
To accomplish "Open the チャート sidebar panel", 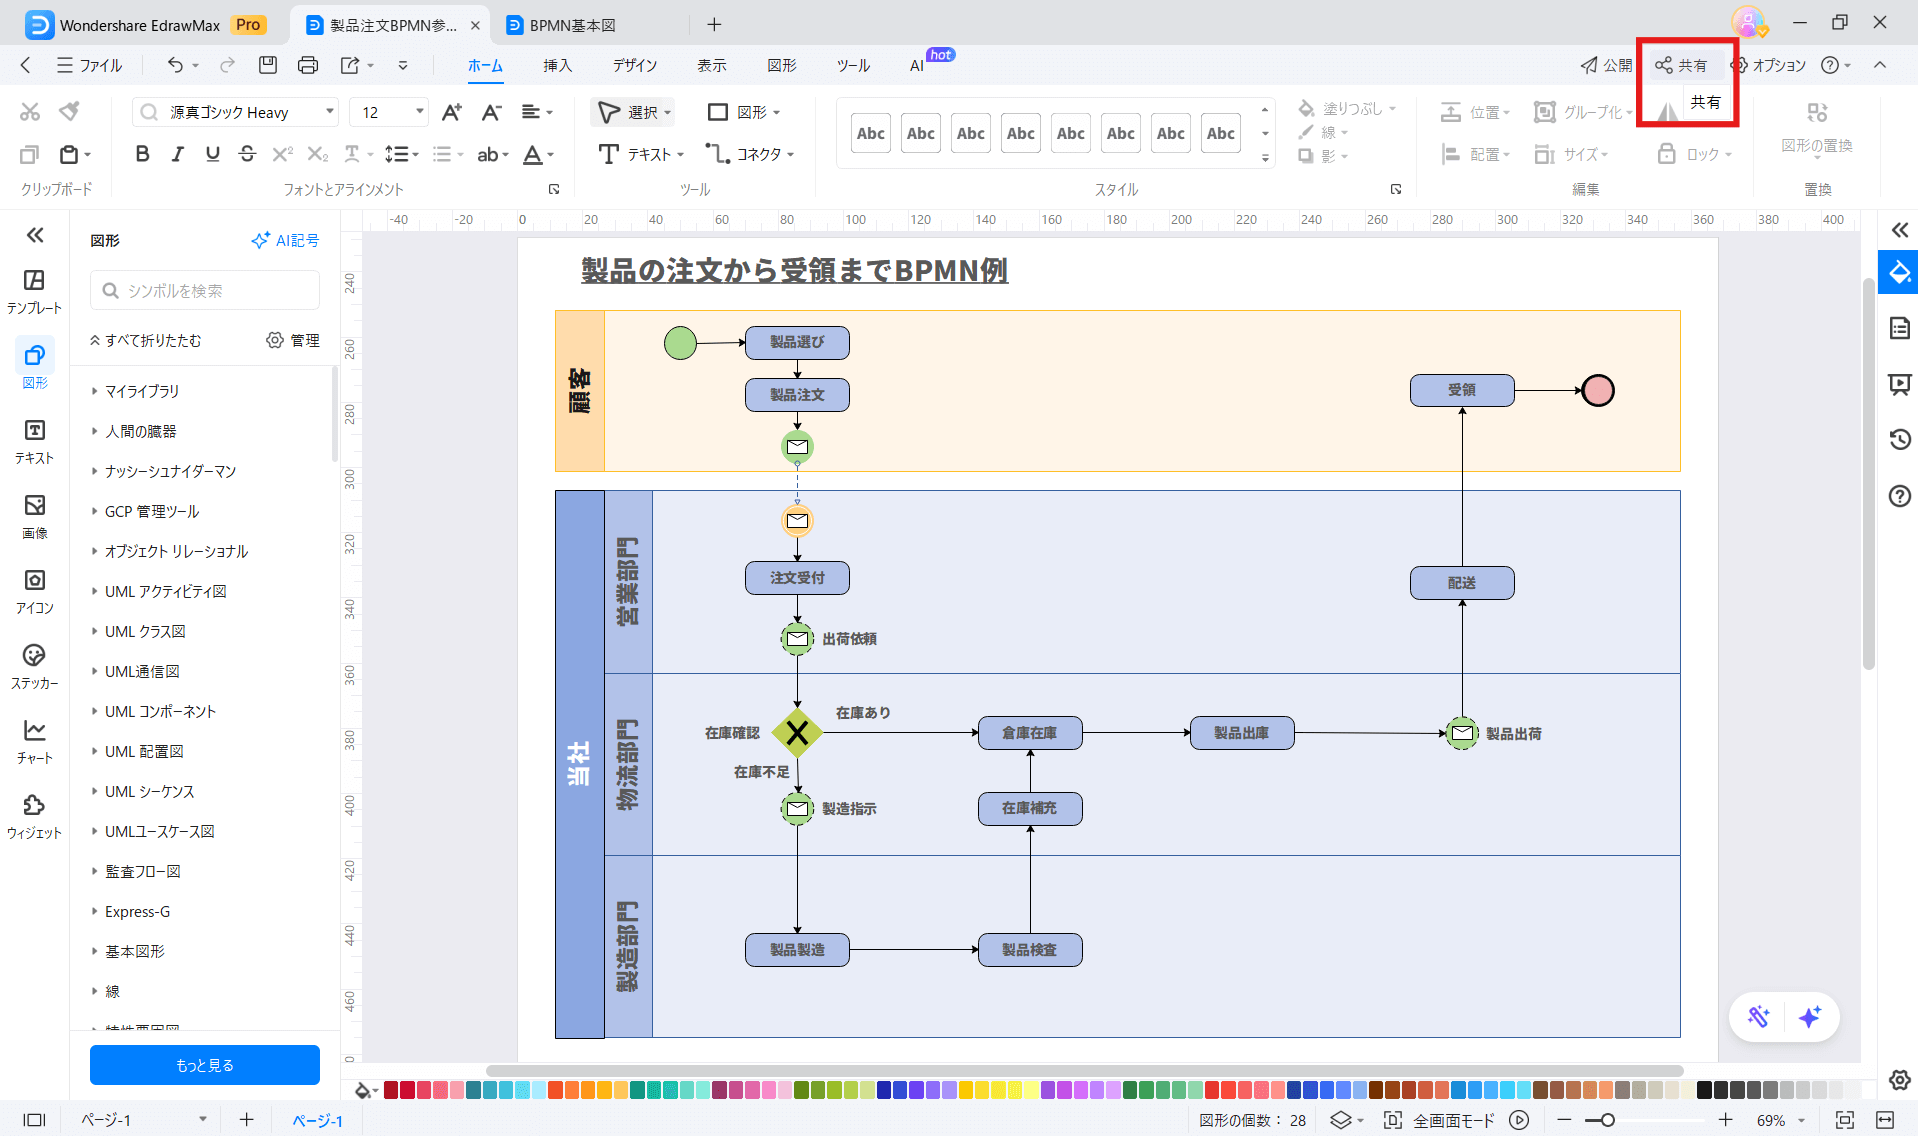I will 34,741.
